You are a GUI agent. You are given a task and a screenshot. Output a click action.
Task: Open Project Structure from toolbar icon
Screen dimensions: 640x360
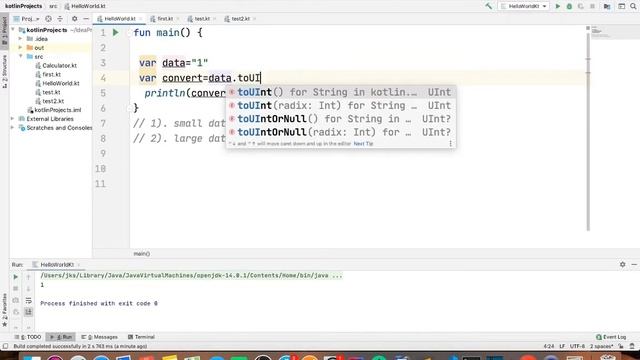pos(607,6)
